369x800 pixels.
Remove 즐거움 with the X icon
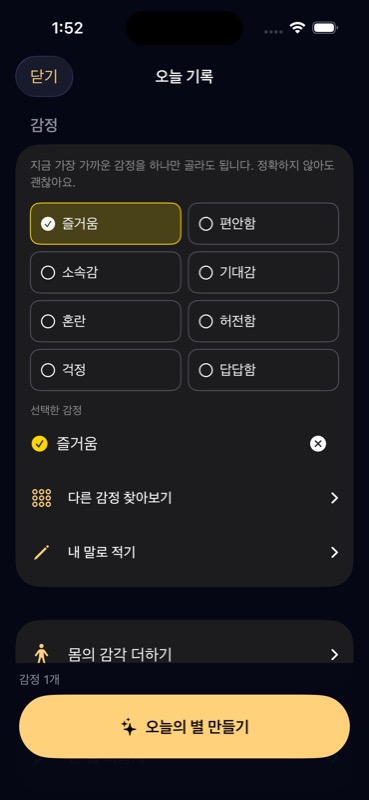318,444
